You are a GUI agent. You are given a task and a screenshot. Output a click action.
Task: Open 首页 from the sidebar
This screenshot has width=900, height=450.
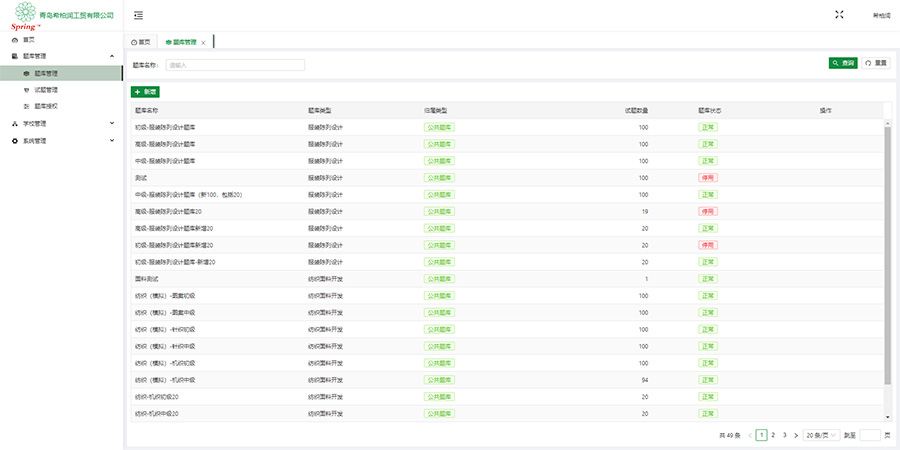coord(28,39)
